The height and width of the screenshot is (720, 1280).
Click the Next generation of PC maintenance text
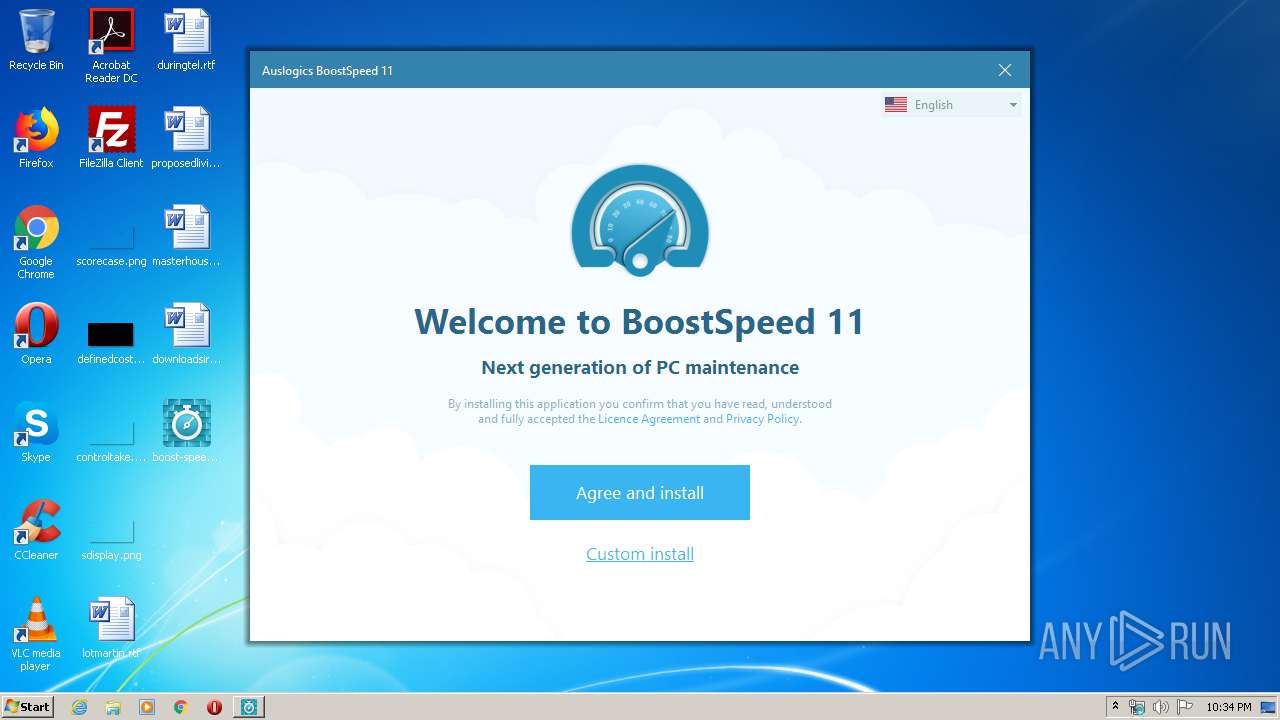(x=640, y=367)
